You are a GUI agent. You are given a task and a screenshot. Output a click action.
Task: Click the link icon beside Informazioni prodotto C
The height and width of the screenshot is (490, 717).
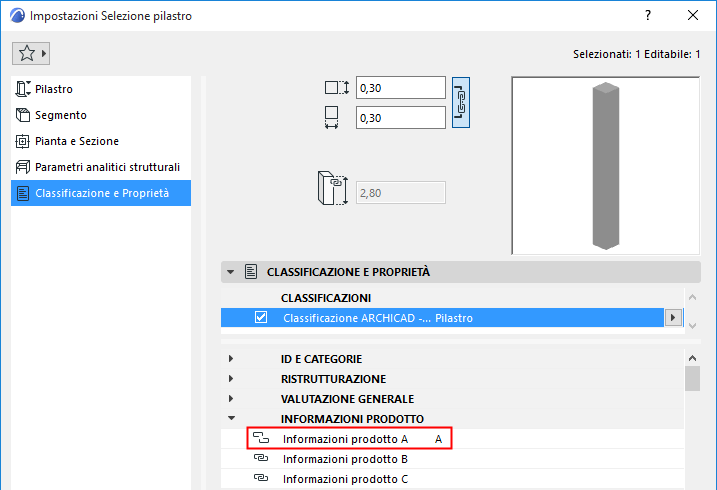coord(261,479)
